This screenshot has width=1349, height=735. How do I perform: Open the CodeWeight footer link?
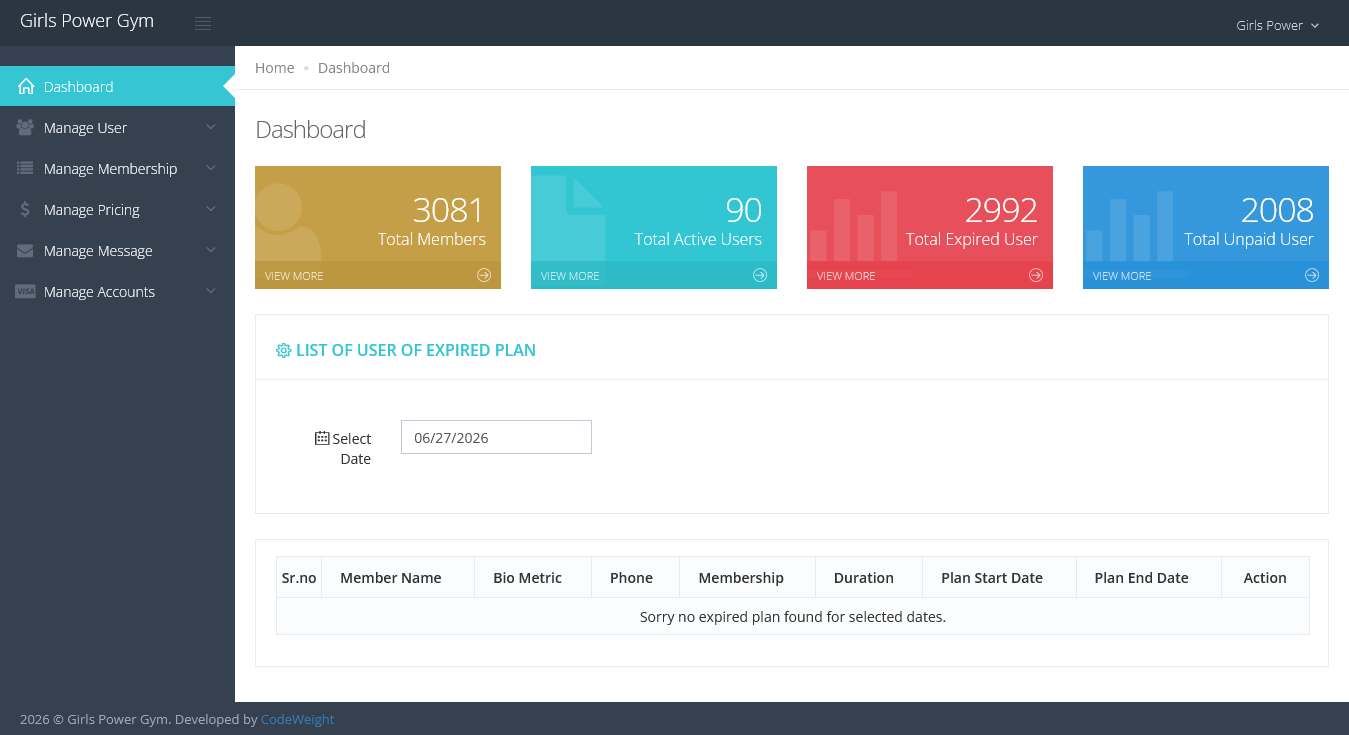click(298, 719)
